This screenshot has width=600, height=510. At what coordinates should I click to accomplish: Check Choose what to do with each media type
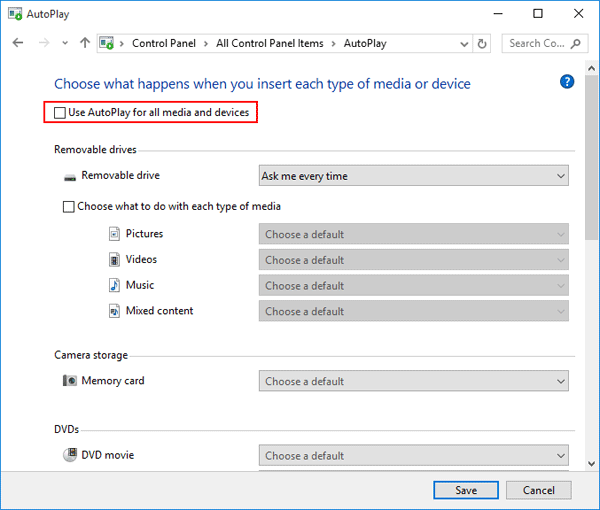click(69, 207)
